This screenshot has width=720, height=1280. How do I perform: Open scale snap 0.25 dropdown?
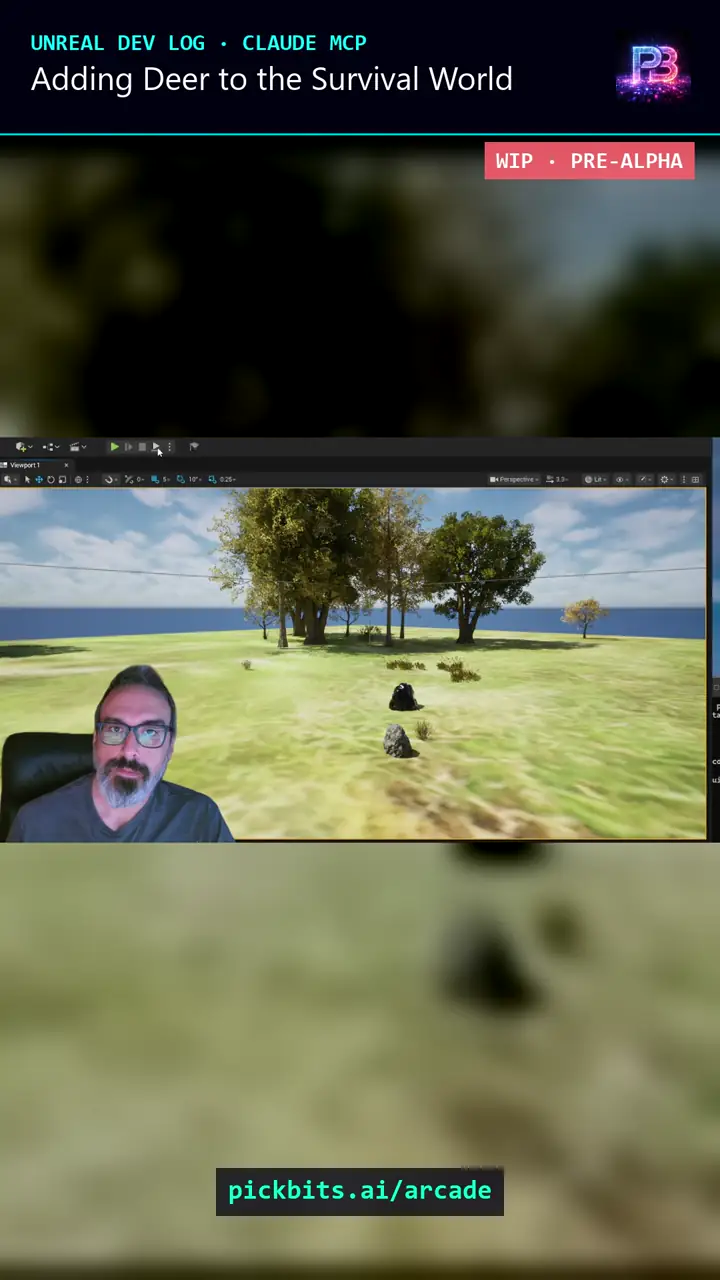pos(227,479)
